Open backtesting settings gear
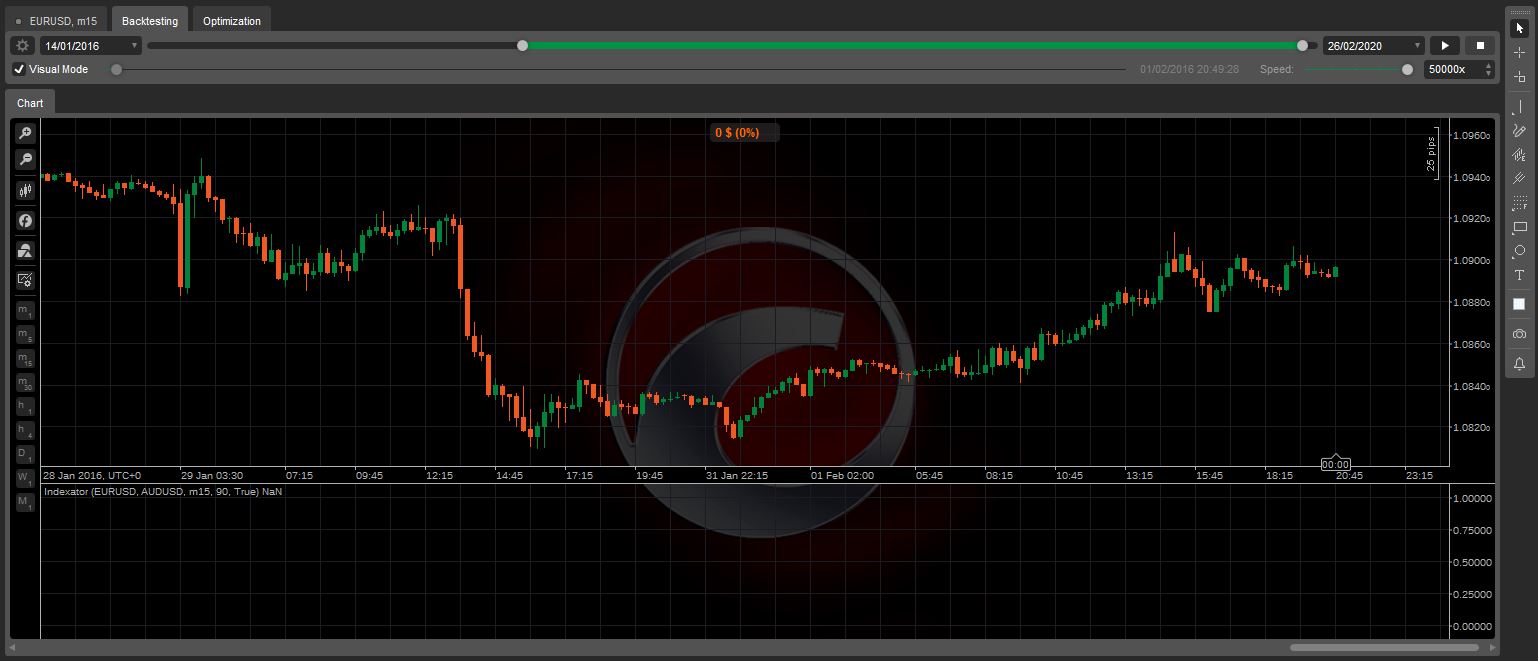 pos(23,45)
